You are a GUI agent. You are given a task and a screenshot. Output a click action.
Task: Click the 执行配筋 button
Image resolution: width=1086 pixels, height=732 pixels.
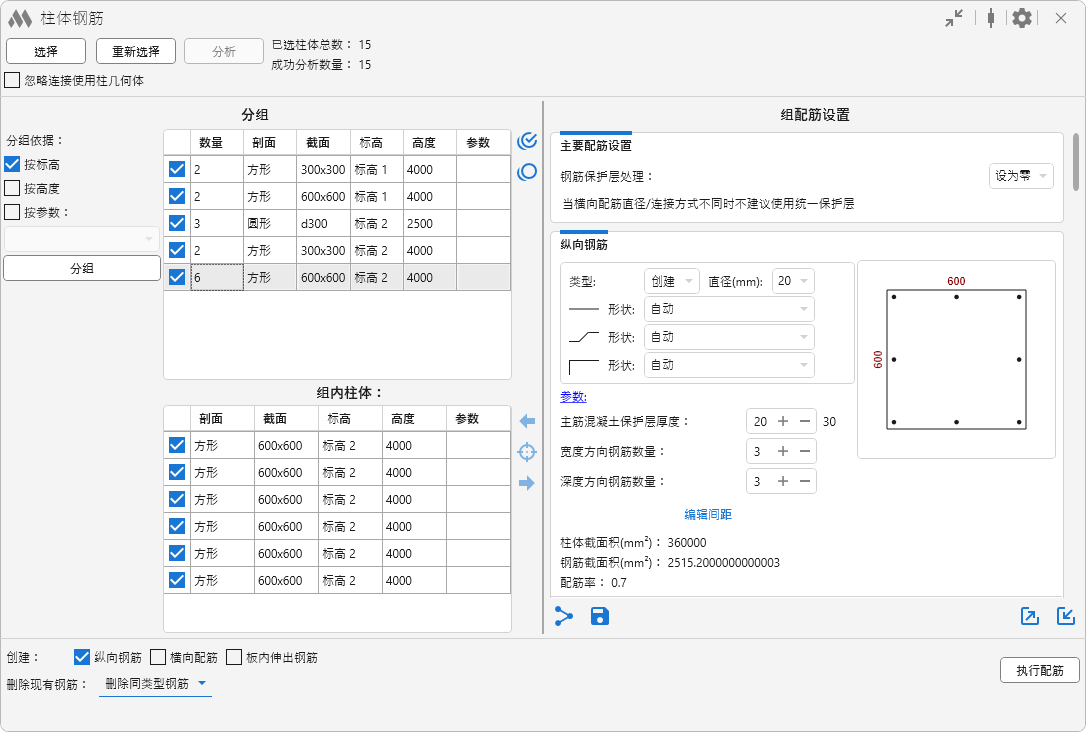point(1039,670)
